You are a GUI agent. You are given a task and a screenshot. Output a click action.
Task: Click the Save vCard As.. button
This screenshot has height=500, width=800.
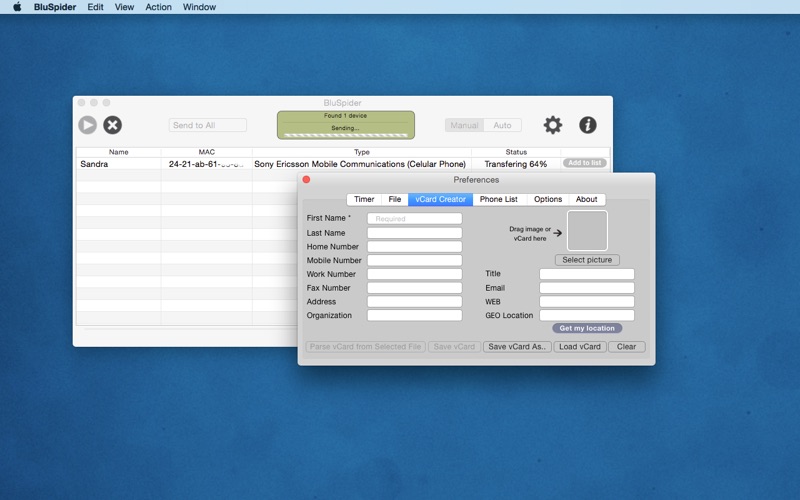(x=517, y=347)
